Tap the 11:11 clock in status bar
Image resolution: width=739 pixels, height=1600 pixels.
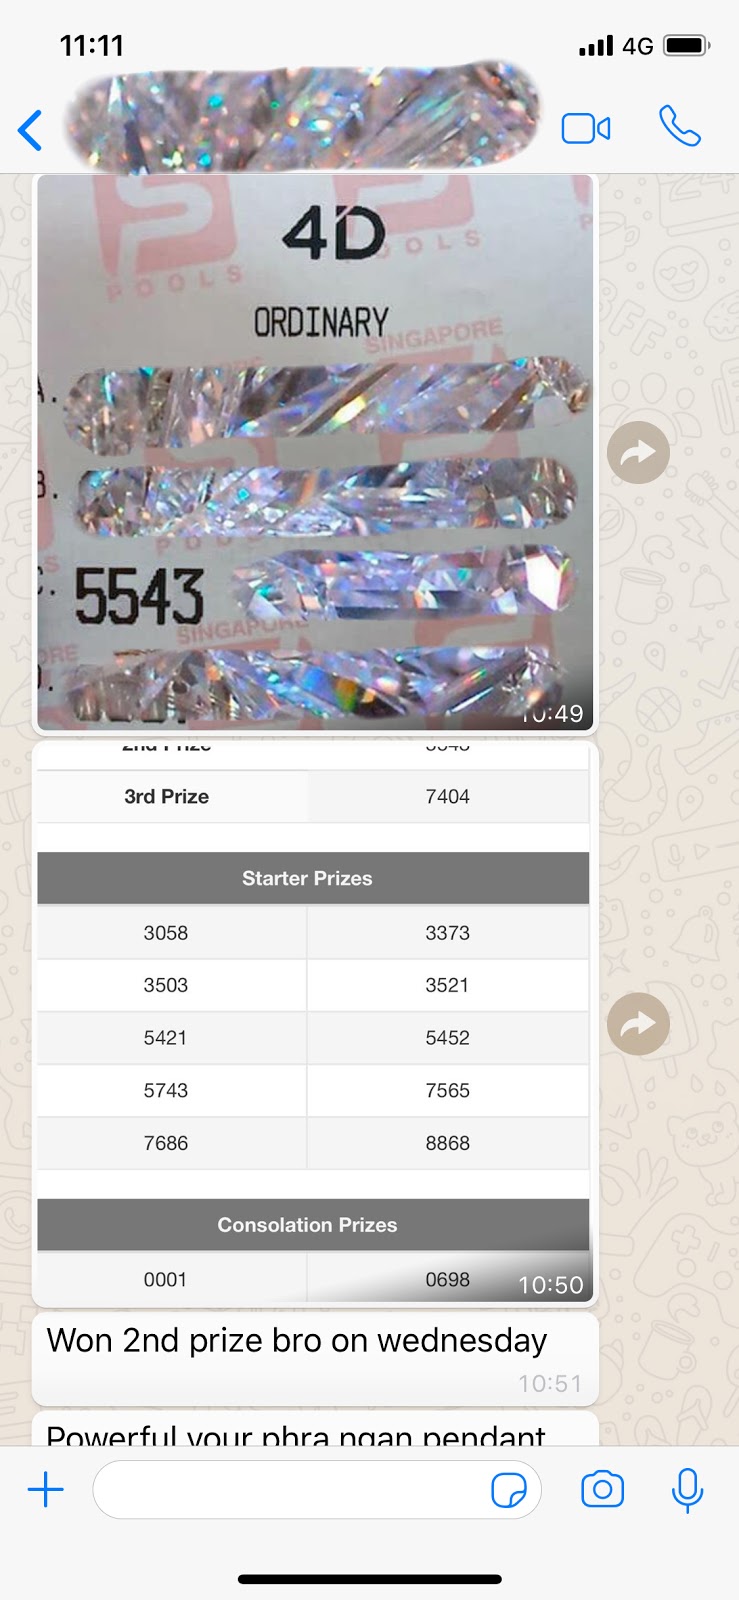pos(92,46)
